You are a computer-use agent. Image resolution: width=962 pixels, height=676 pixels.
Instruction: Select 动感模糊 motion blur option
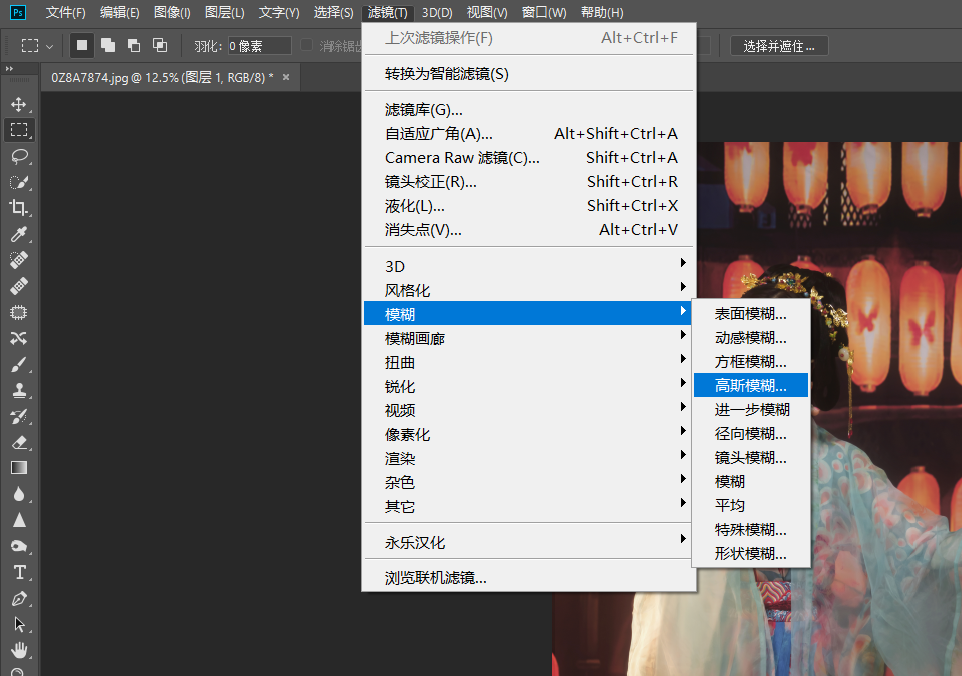point(750,337)
